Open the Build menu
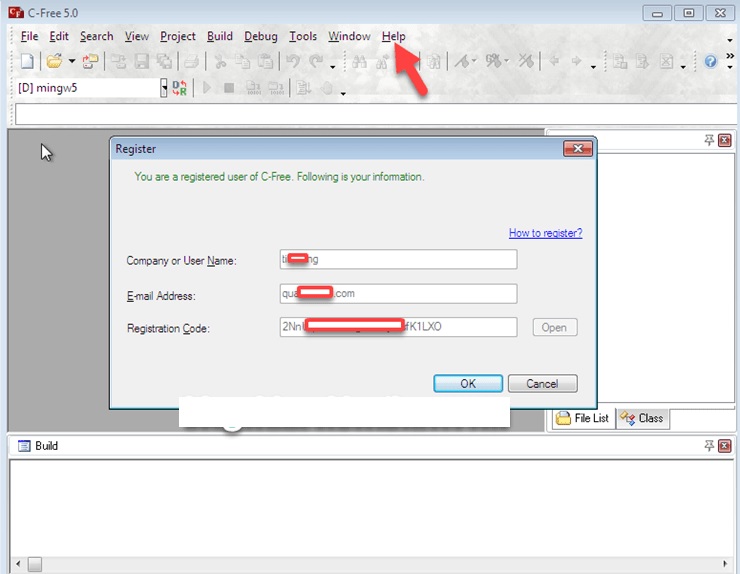The height and width of the screenshot is (574, 740). [x=219, y=36]
